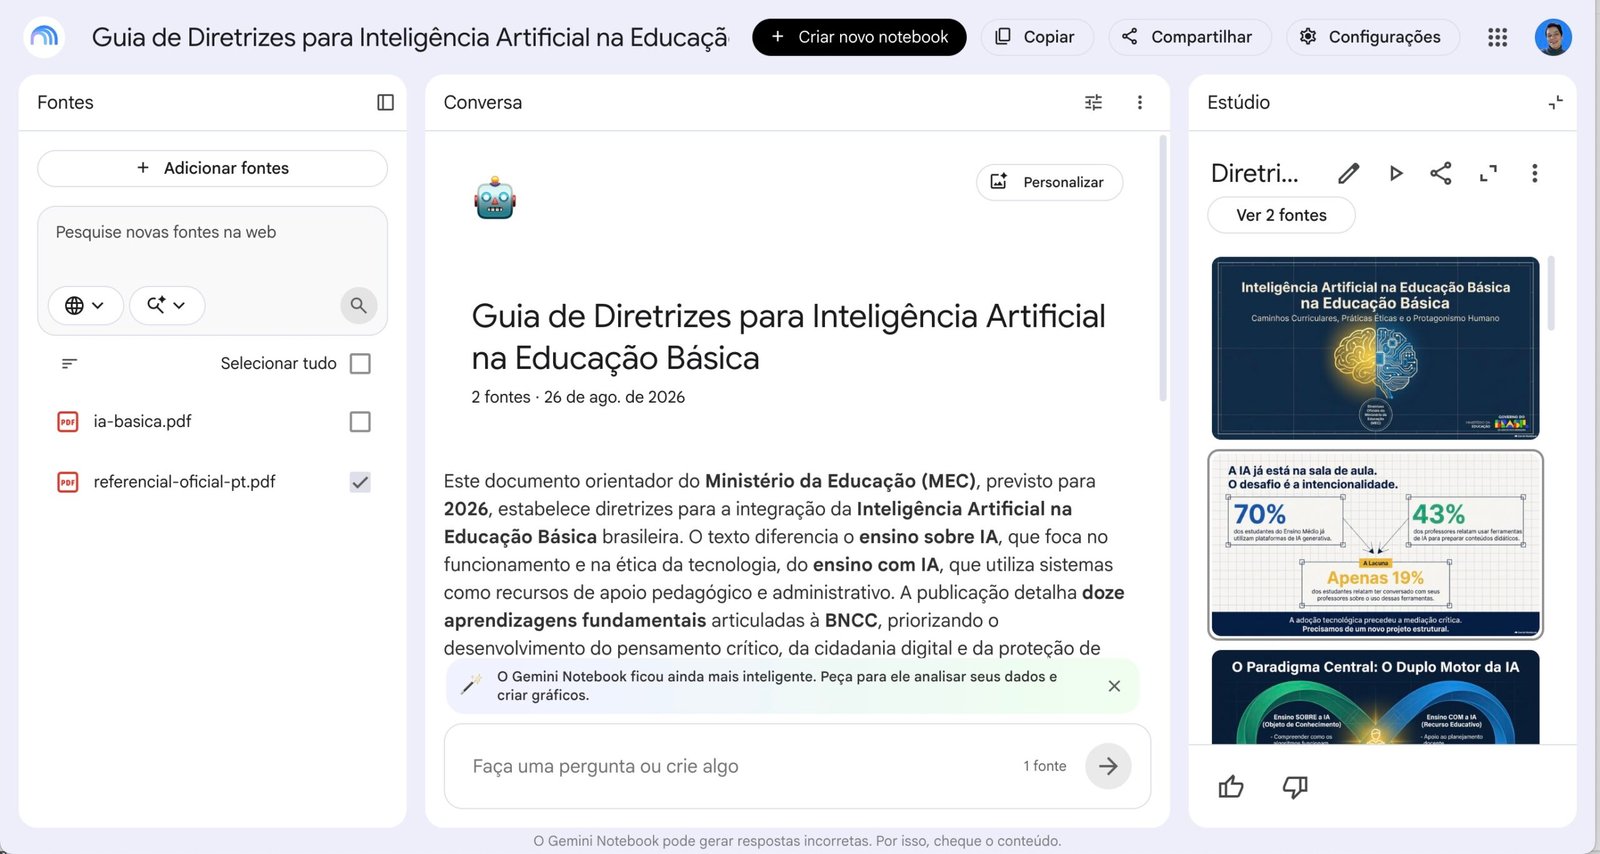Click the Estúdio slides scrollbar

coord(1551,293)
